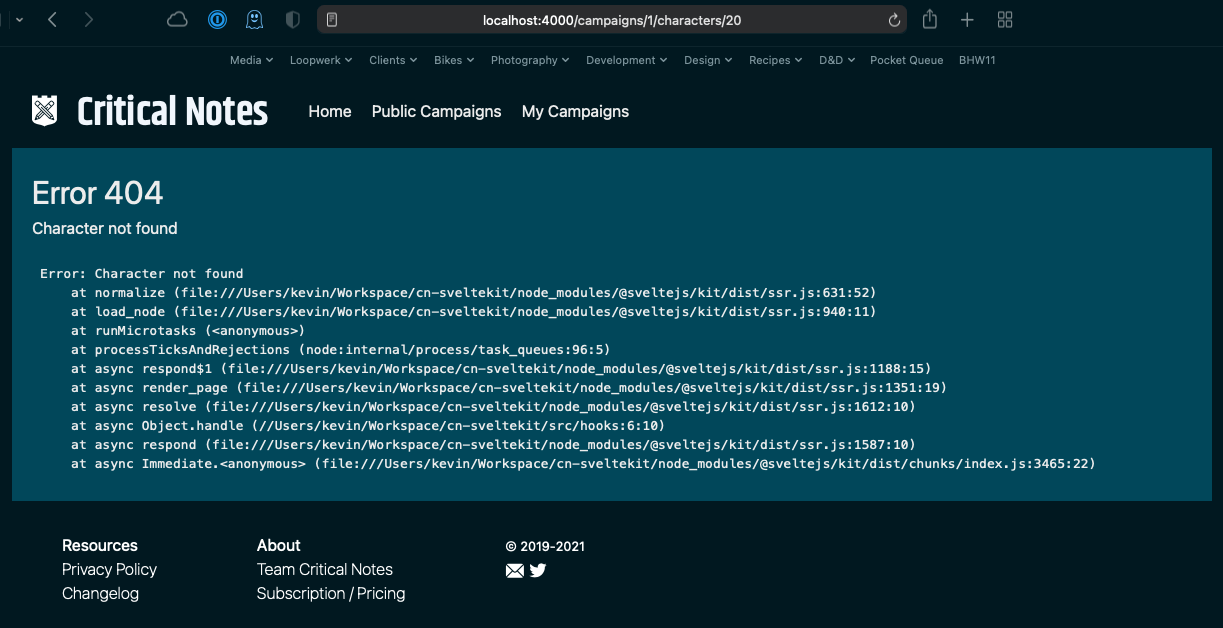Open the Subscription / Pricing link
Screen dimensions: 1223x628
pos(331,593)
